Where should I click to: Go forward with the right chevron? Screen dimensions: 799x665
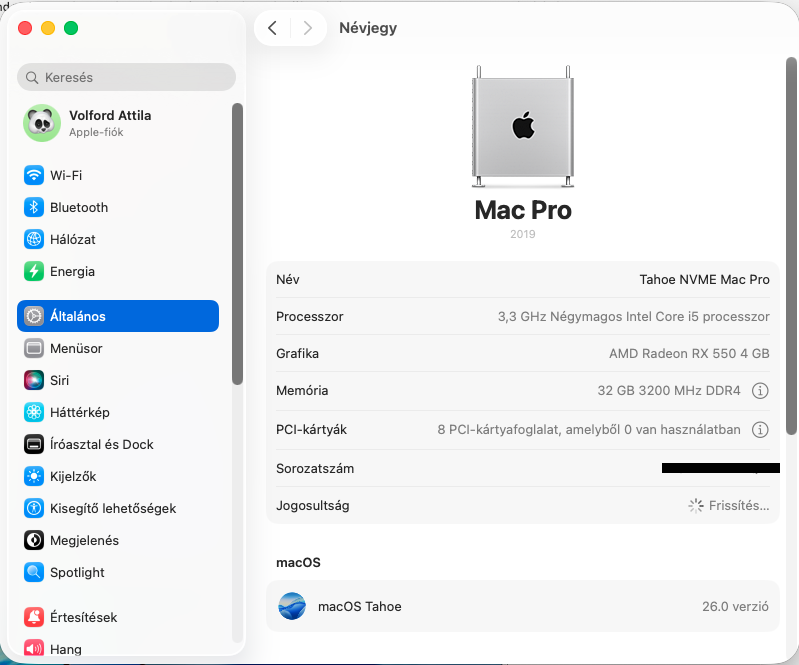(x=307, y=28)
